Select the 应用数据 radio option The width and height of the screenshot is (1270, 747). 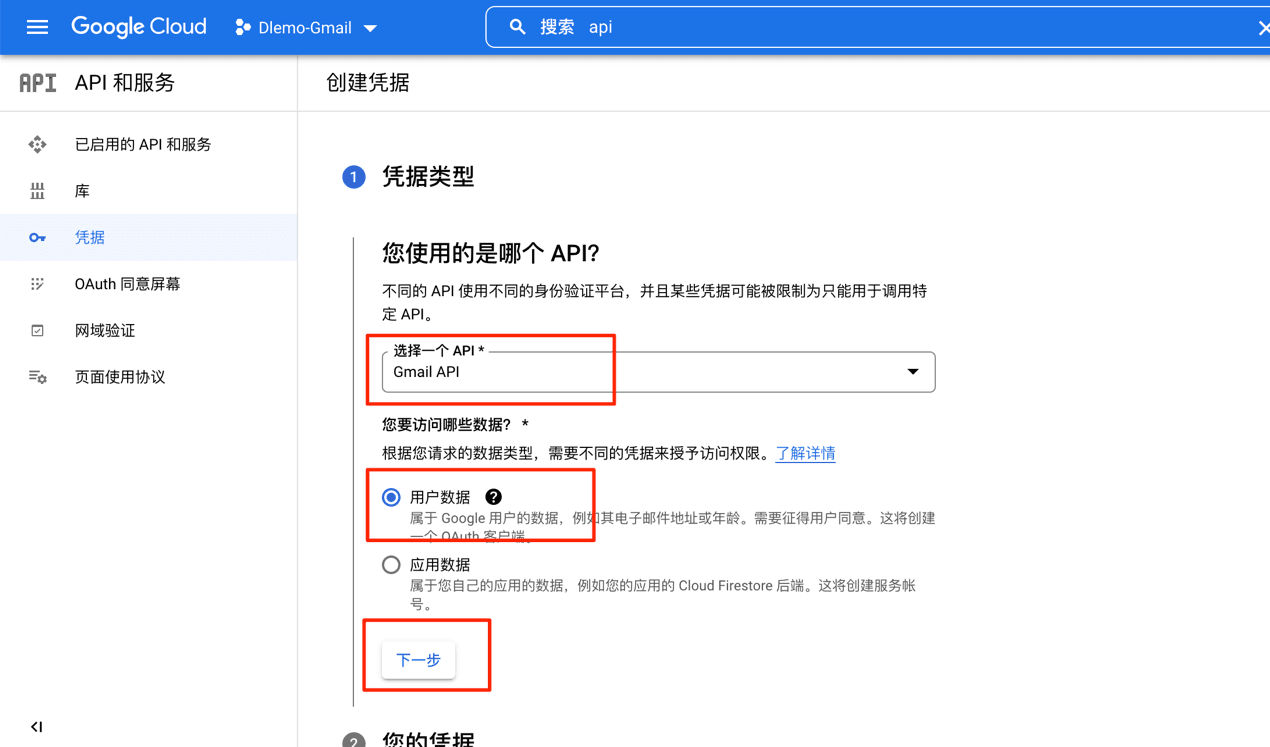point(391,565)
